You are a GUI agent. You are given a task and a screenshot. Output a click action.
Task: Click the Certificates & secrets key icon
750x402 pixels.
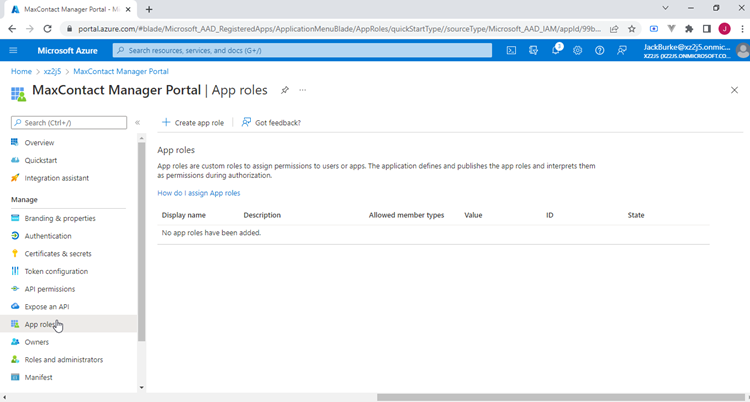(x=15, y=254)
